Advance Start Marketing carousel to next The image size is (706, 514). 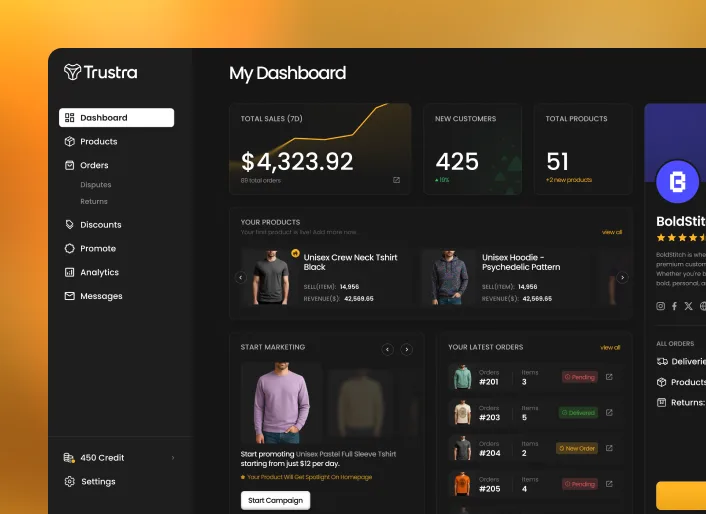(407, 349)
